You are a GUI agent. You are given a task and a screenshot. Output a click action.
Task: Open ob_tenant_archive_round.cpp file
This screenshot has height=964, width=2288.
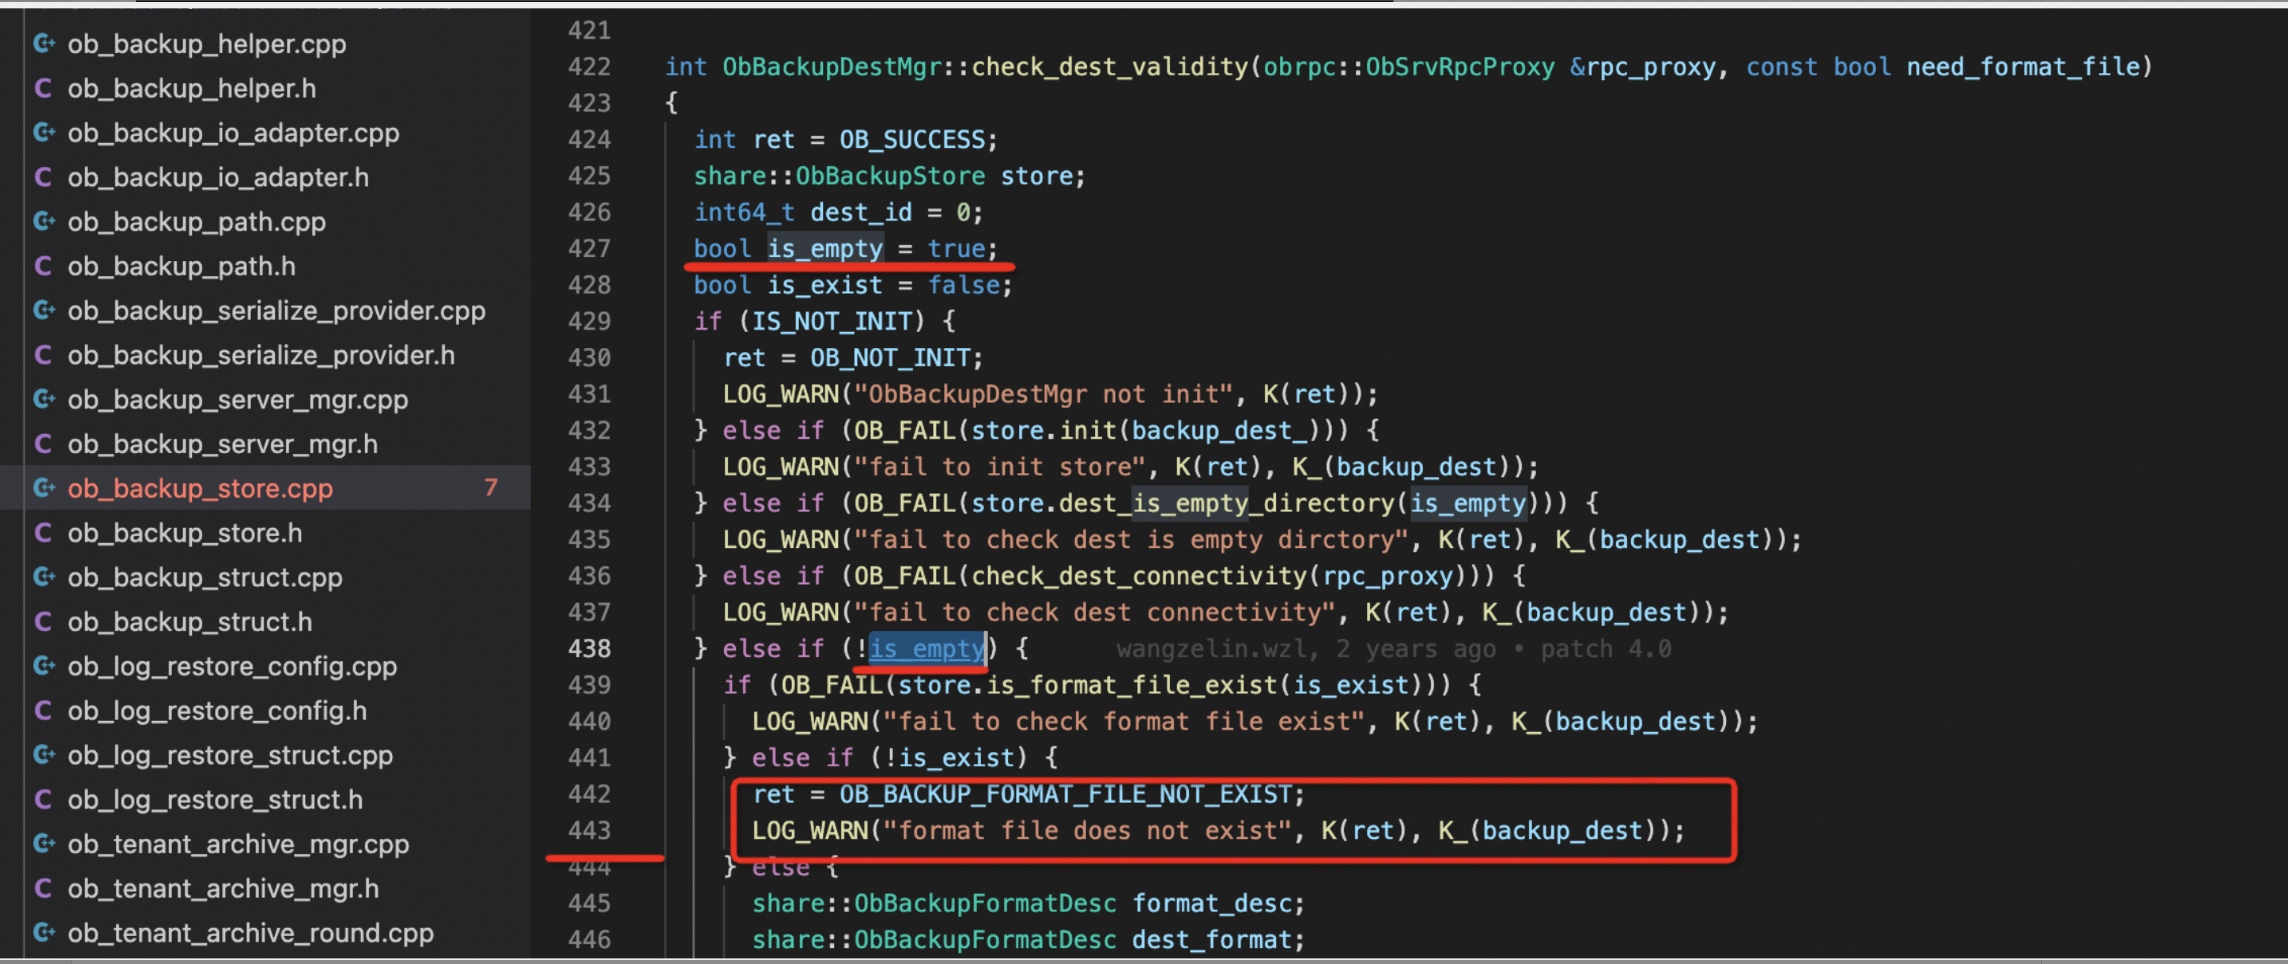point(251,933)
